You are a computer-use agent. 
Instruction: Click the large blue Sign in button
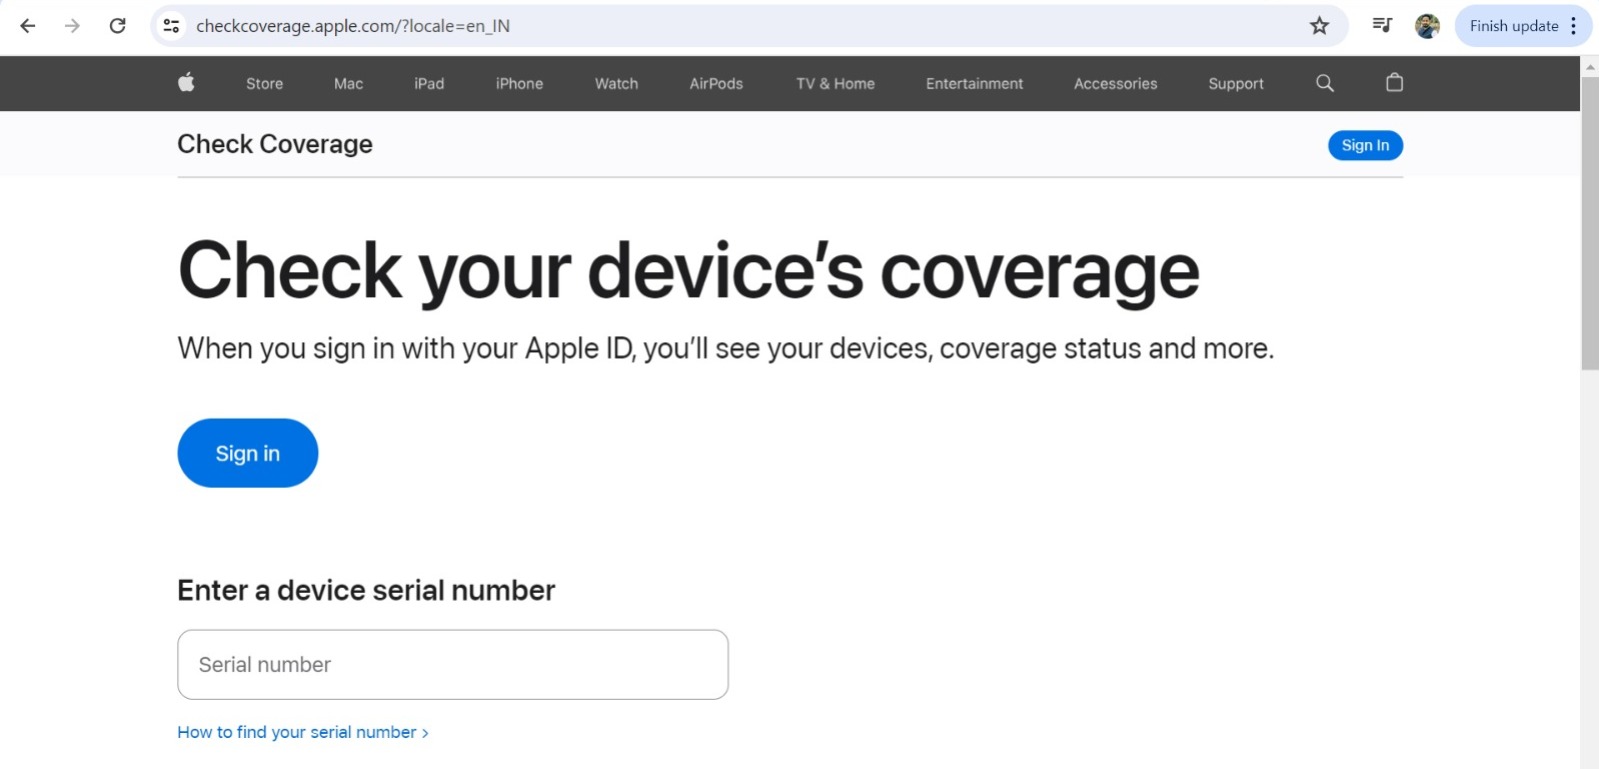click(x=247, y=453)
